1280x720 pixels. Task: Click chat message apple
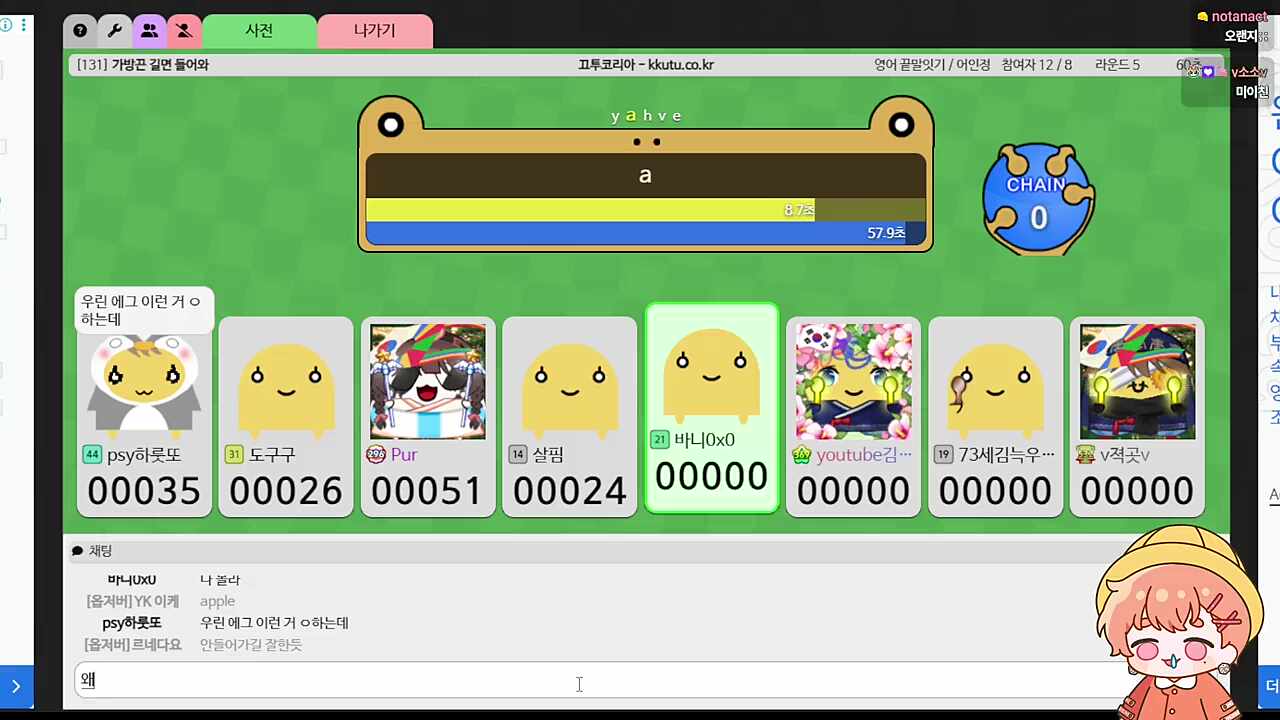(217, 602)
